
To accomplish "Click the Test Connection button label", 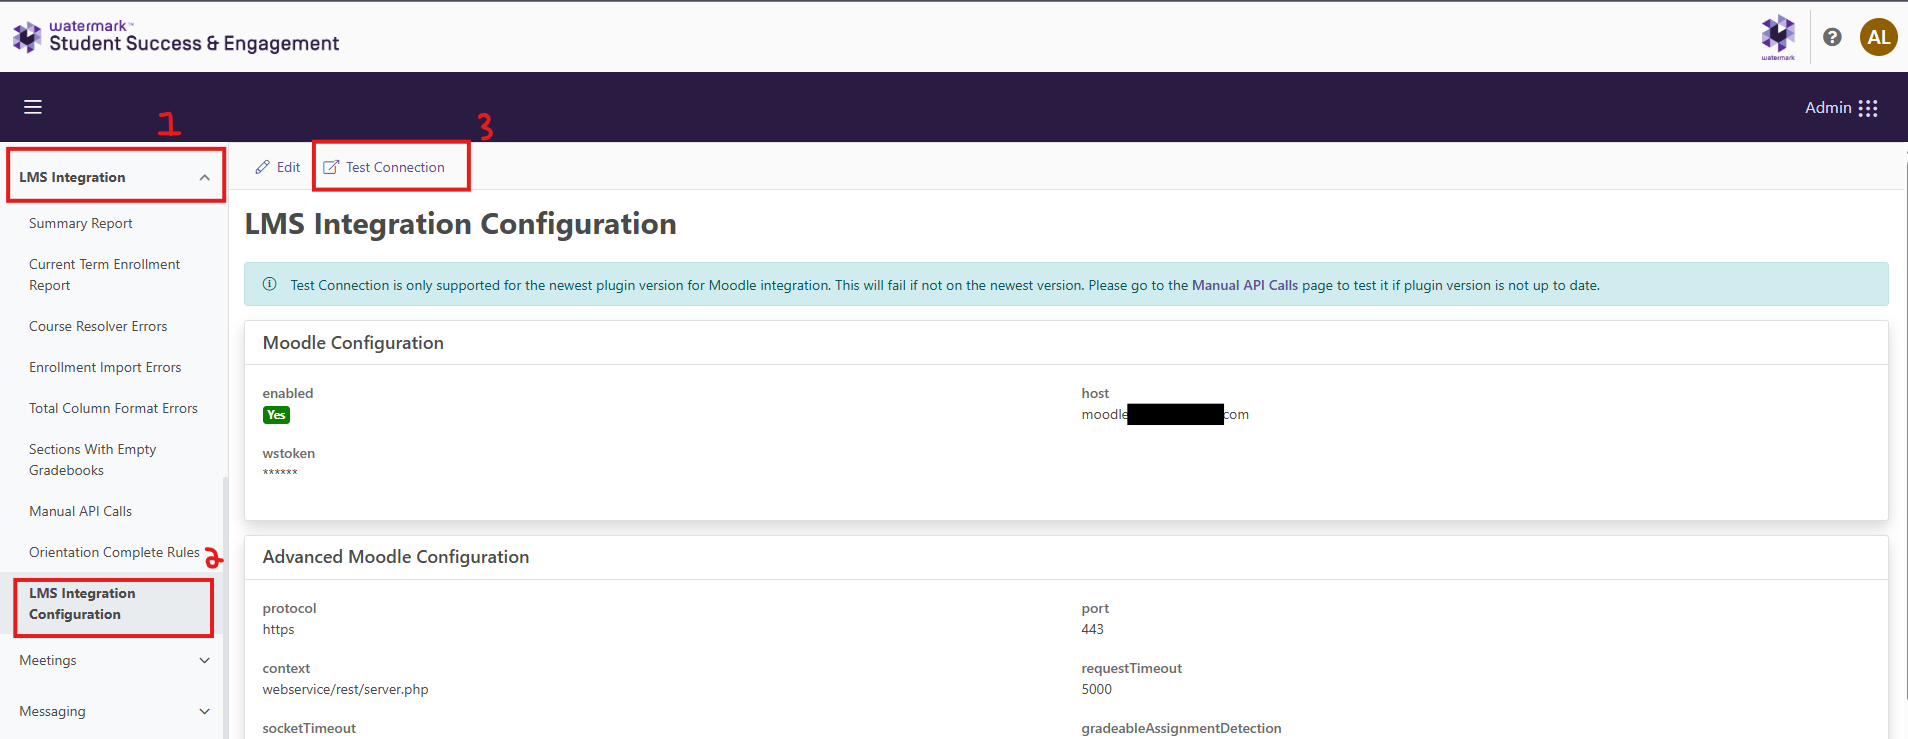I will click(x=395, y=167).
